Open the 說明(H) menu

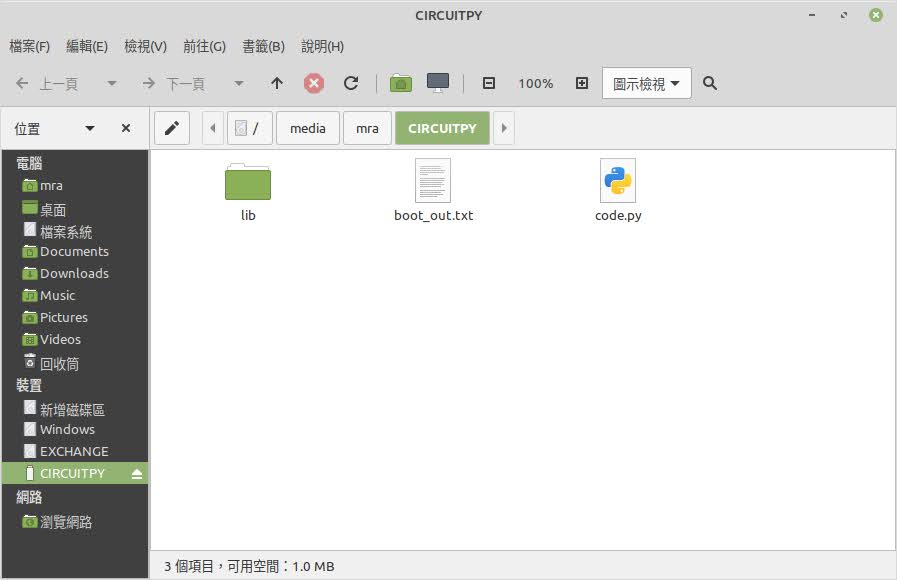323,46
